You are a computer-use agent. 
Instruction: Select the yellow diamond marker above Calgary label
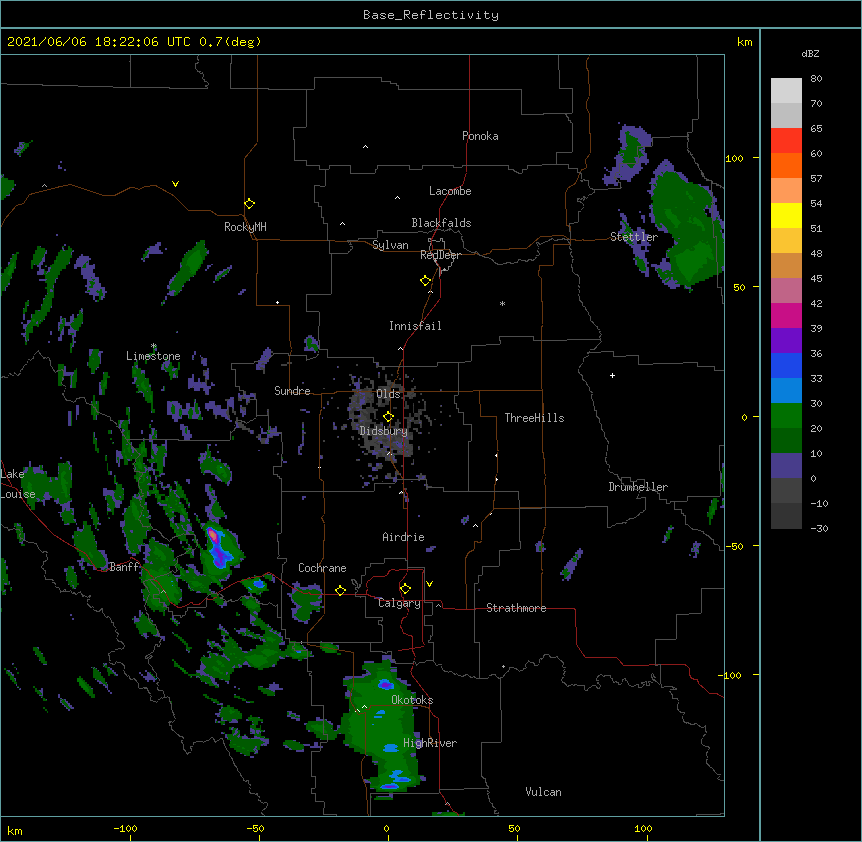(405, 589)
